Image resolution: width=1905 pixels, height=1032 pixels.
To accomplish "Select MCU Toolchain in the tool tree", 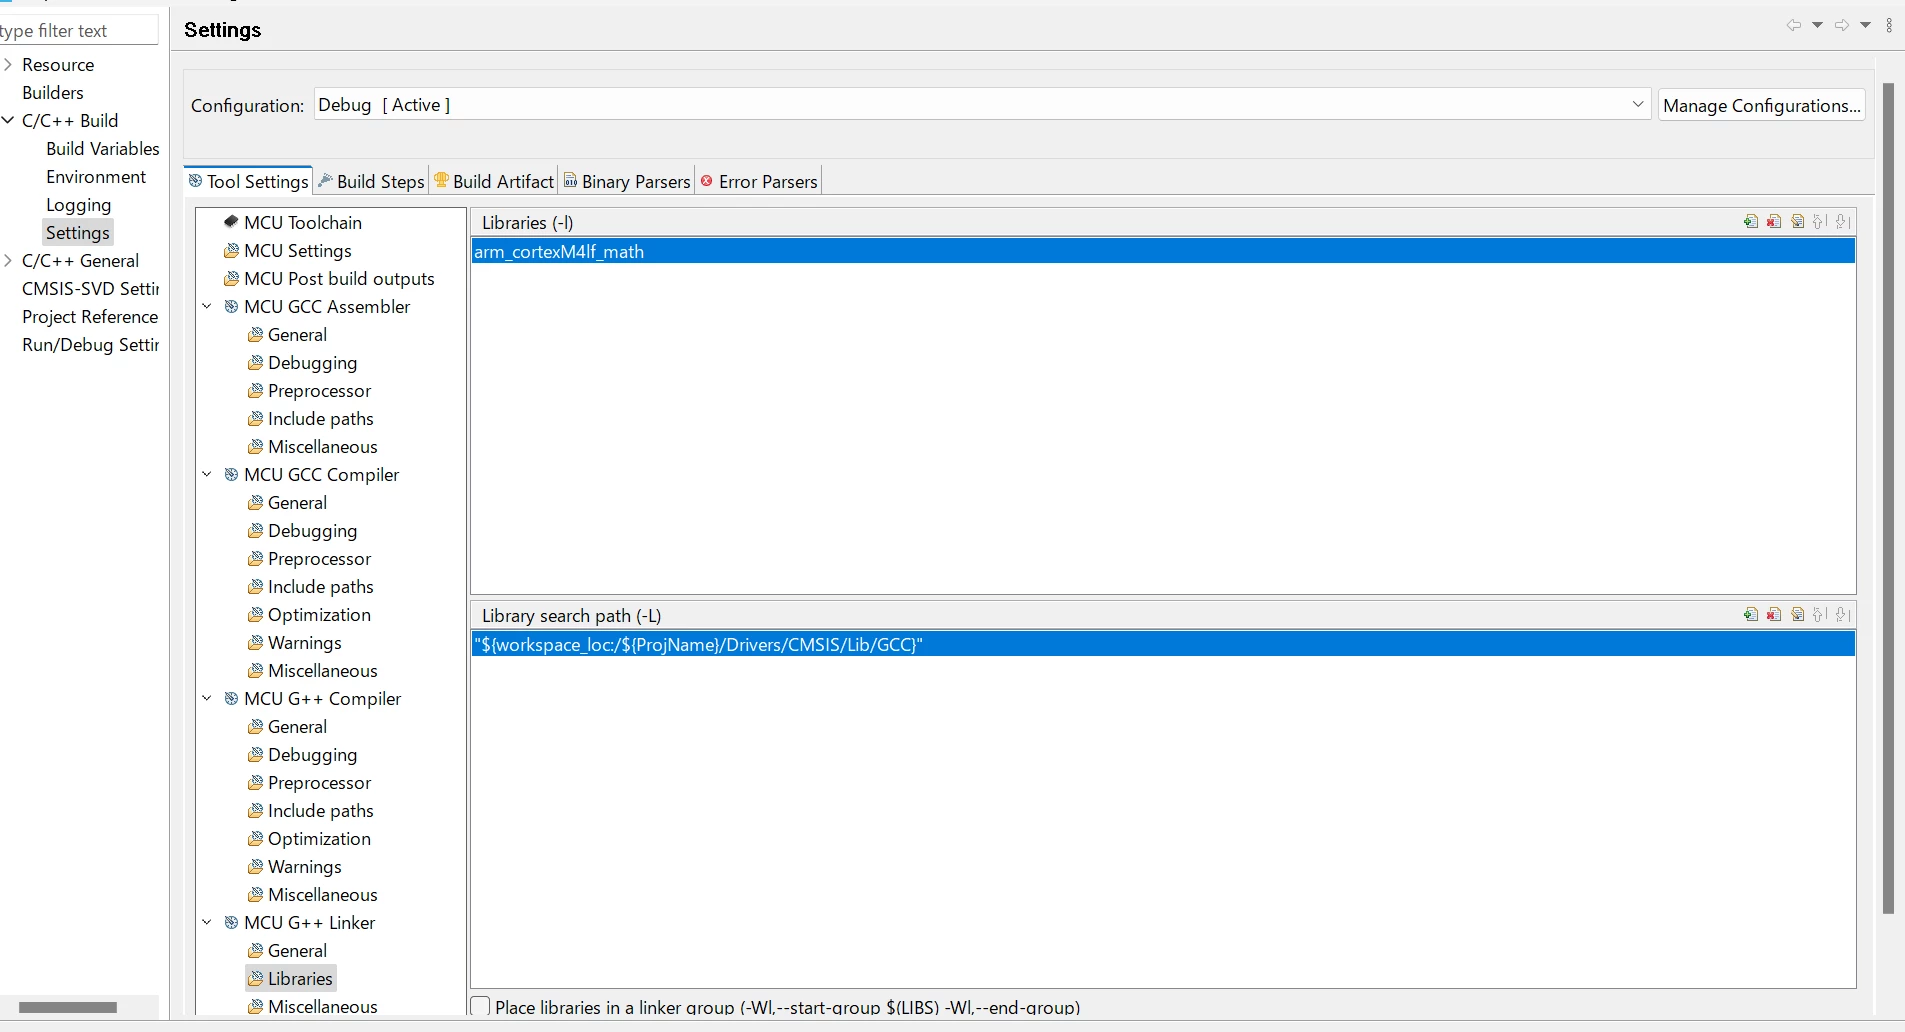I will [303, 223].
